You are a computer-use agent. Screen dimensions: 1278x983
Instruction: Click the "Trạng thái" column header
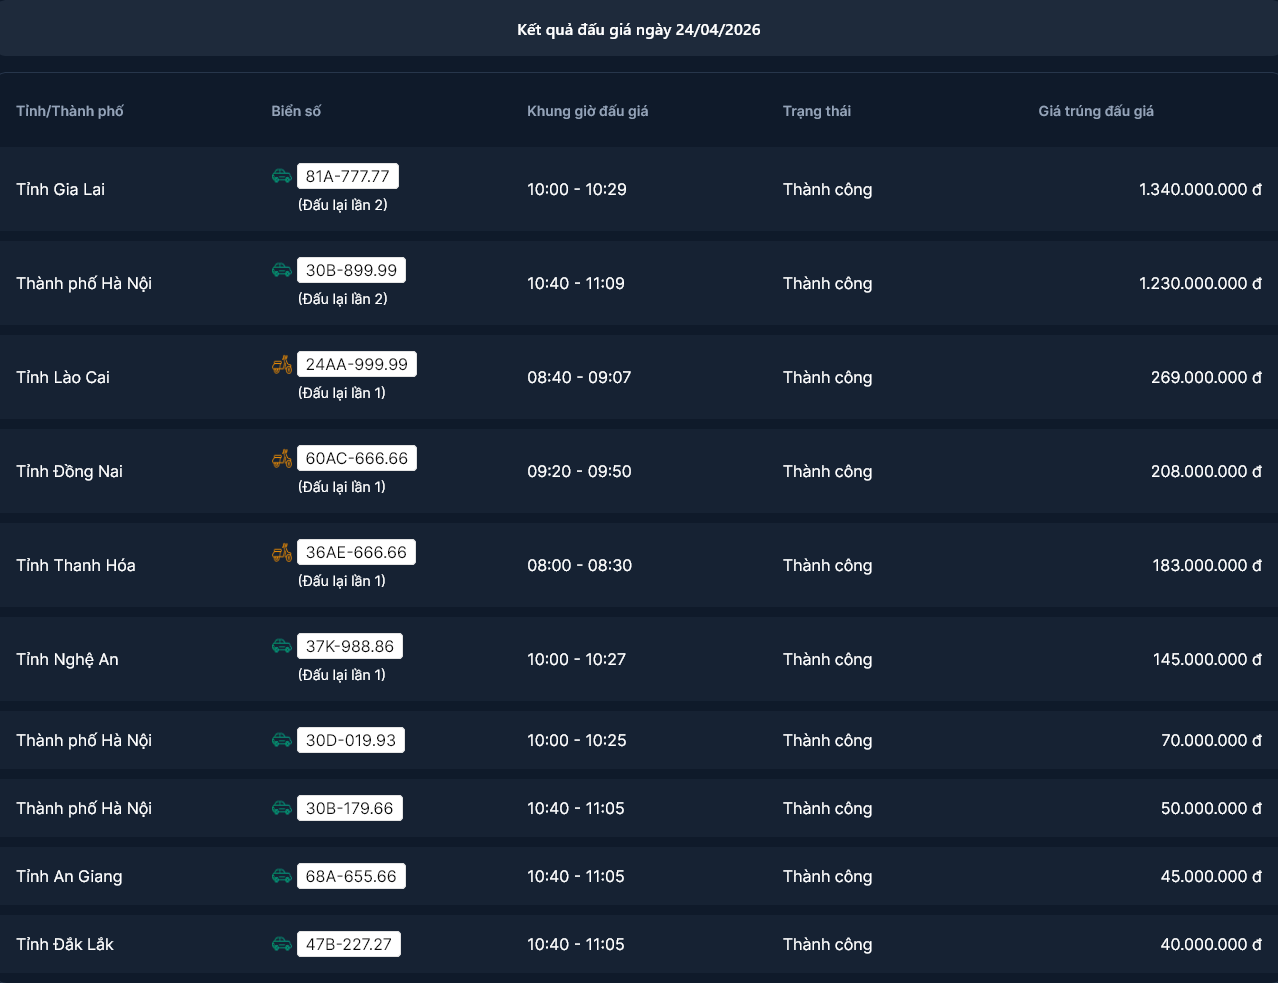pyautogui.click(x=817, y=111)
